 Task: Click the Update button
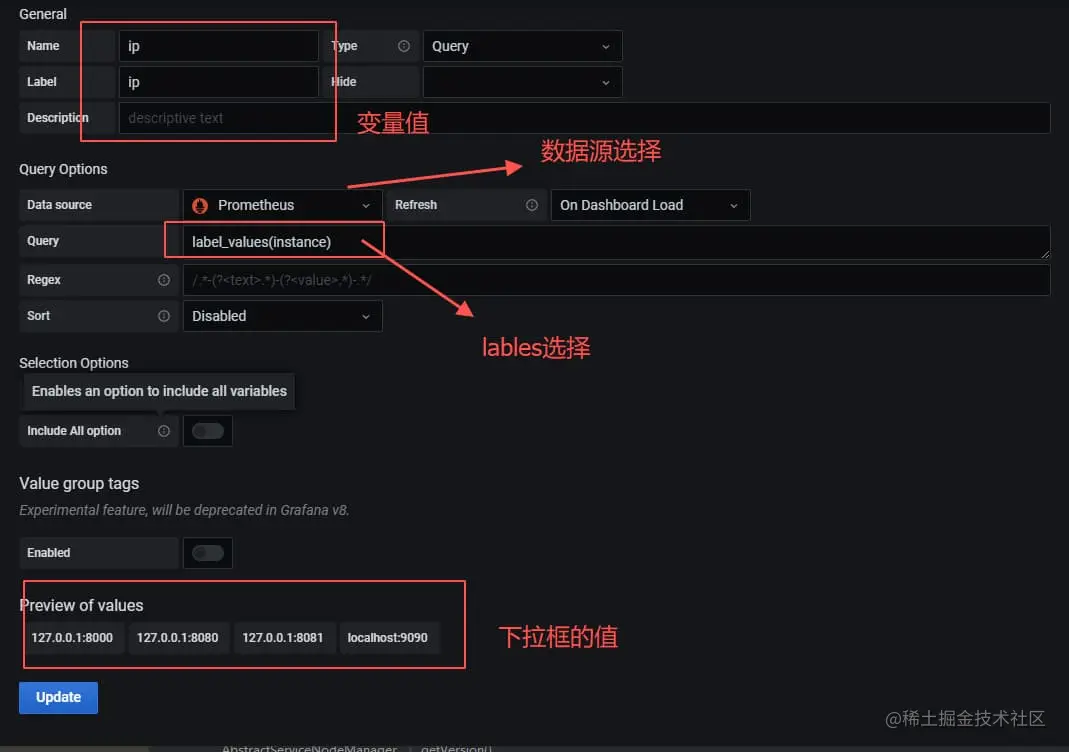[59, 697]
